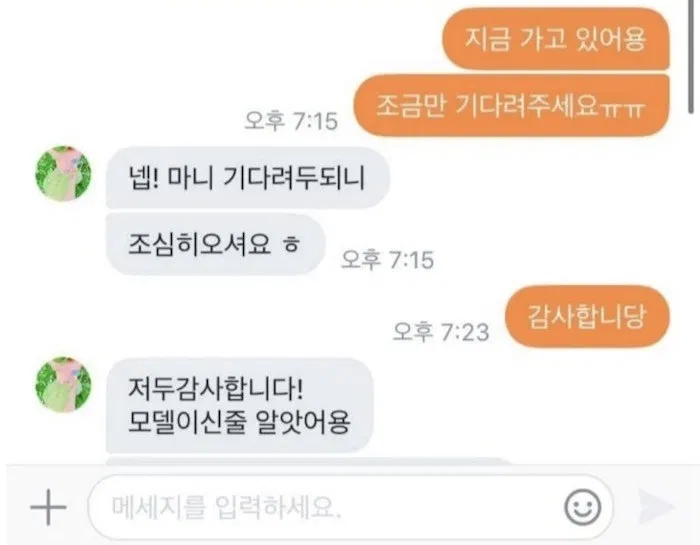Click the 모델이신줄 알앗어용 text line

click(x=239, y=422)
